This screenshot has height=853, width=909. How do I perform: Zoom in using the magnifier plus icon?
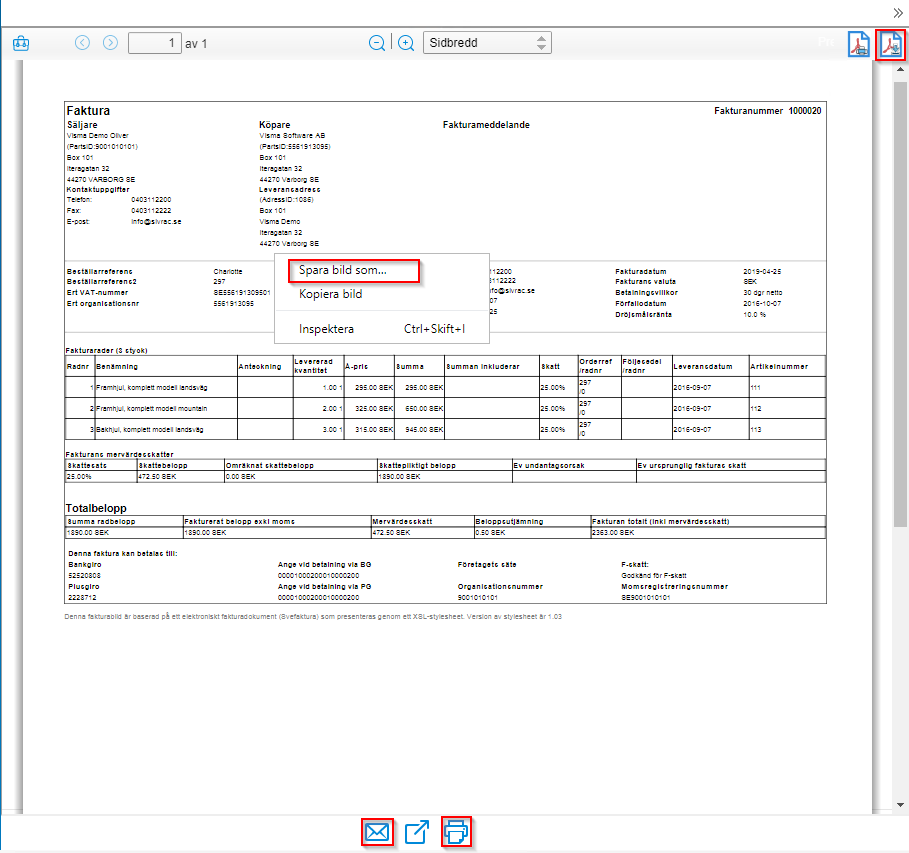tap(405, 43)
